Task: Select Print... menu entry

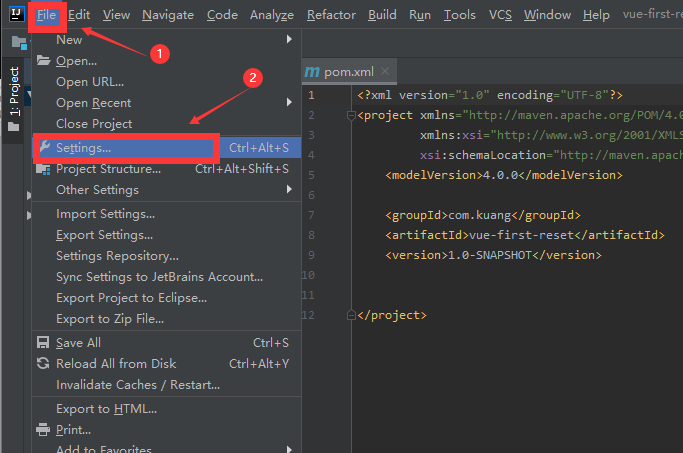Action: point(166,430)
